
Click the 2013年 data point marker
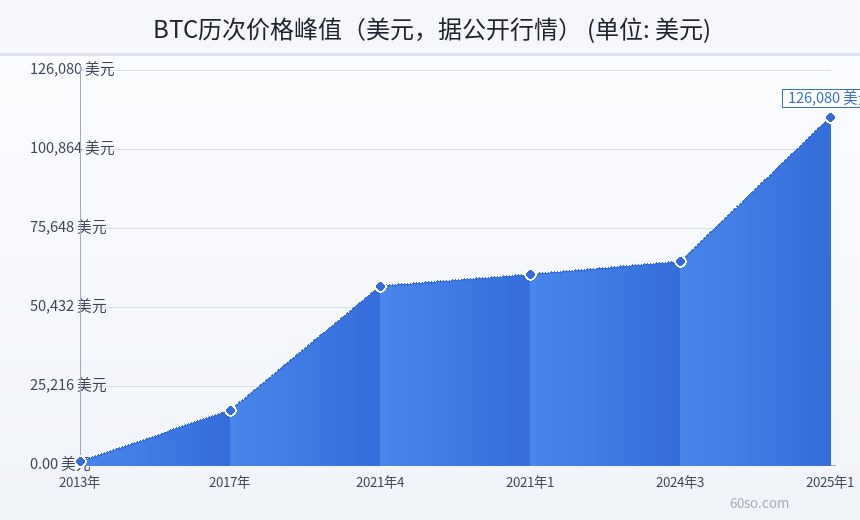click(x=81, y=461)
